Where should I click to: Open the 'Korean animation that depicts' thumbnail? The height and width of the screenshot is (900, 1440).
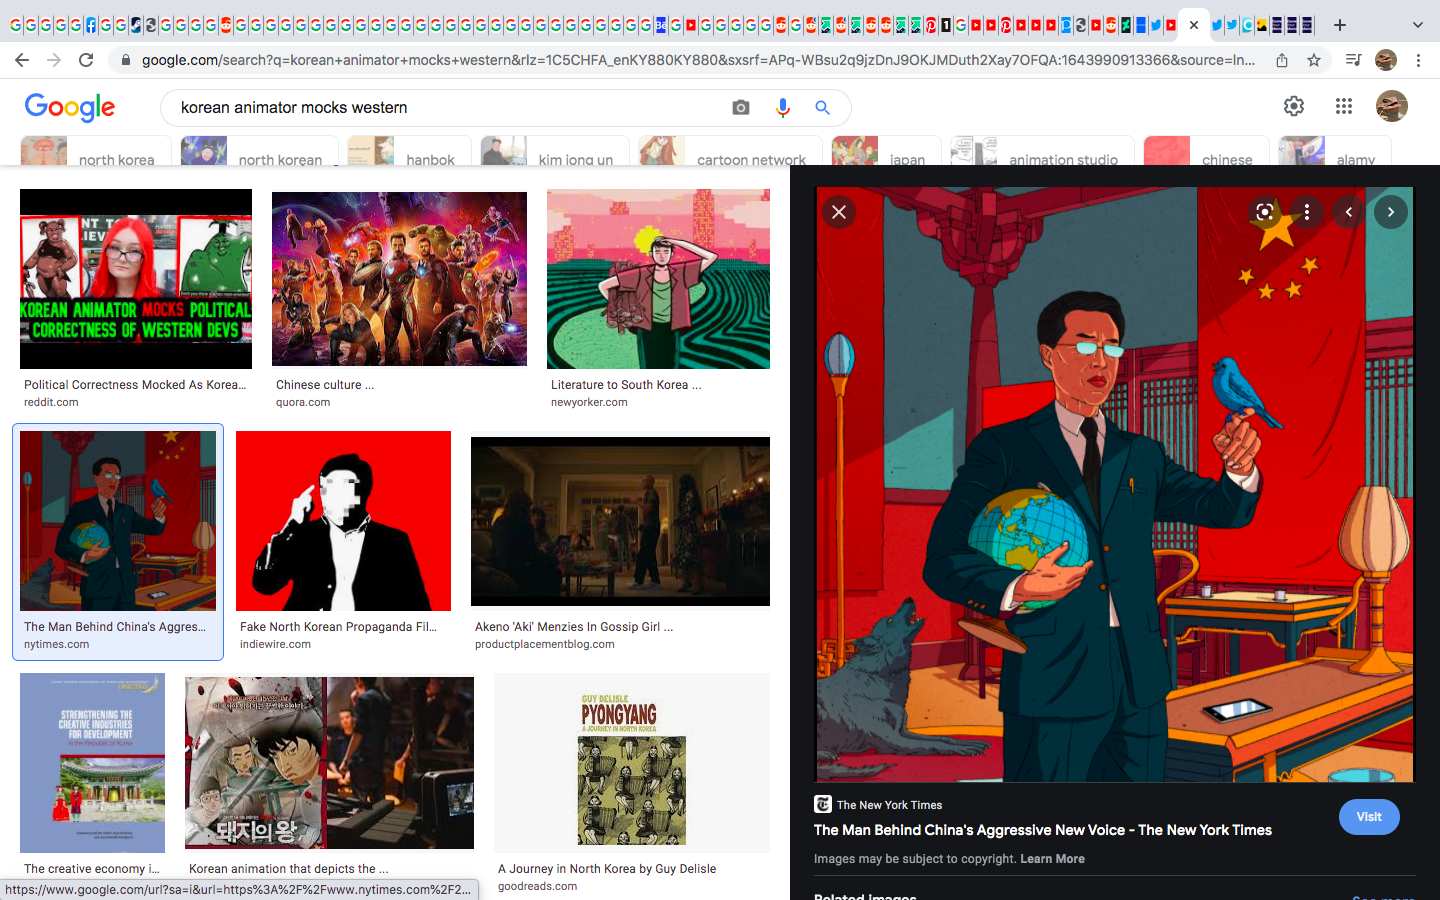tap(329, 763)
